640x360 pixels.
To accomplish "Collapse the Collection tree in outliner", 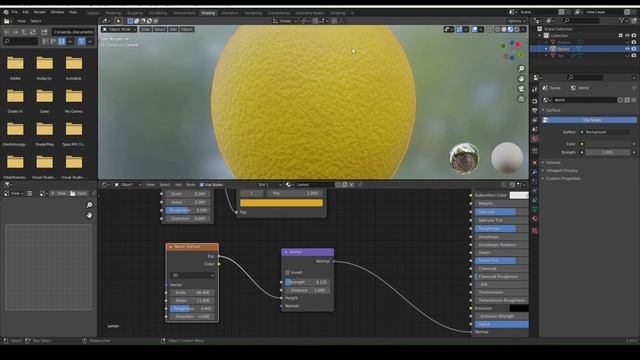I will [x=540, y=36].
